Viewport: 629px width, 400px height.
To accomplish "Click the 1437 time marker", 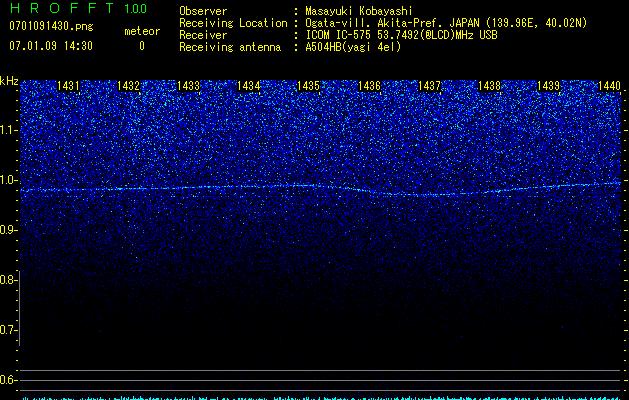I will click(x=429, y=86).
